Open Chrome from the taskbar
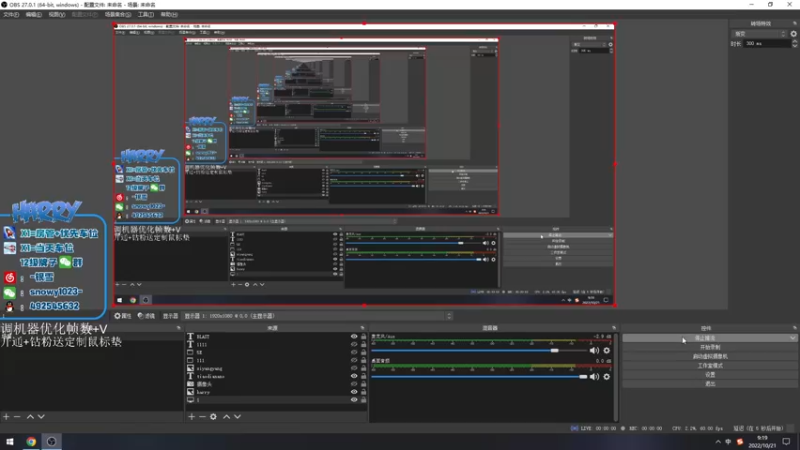The image size is (800, 450). pos(31,441)
